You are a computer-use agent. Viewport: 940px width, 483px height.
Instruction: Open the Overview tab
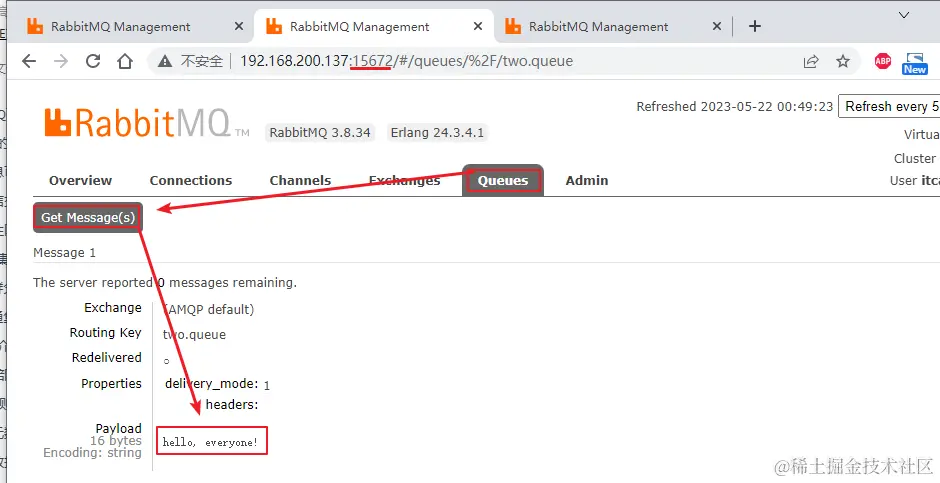80,180
